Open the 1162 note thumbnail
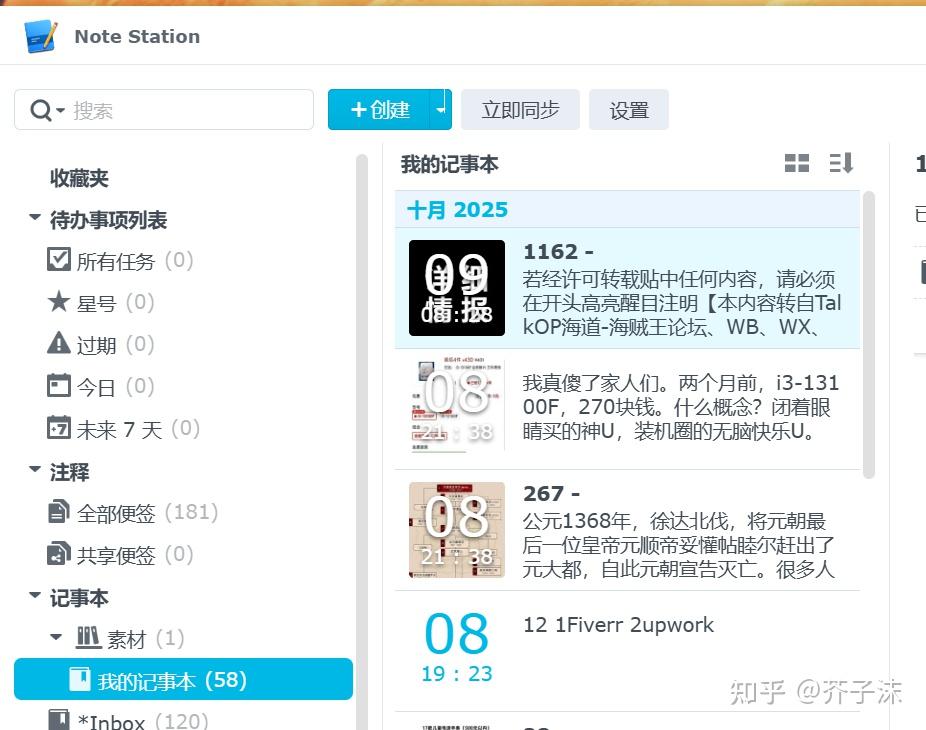The height and width of the screenshot is (730, 926). point(456,288)
